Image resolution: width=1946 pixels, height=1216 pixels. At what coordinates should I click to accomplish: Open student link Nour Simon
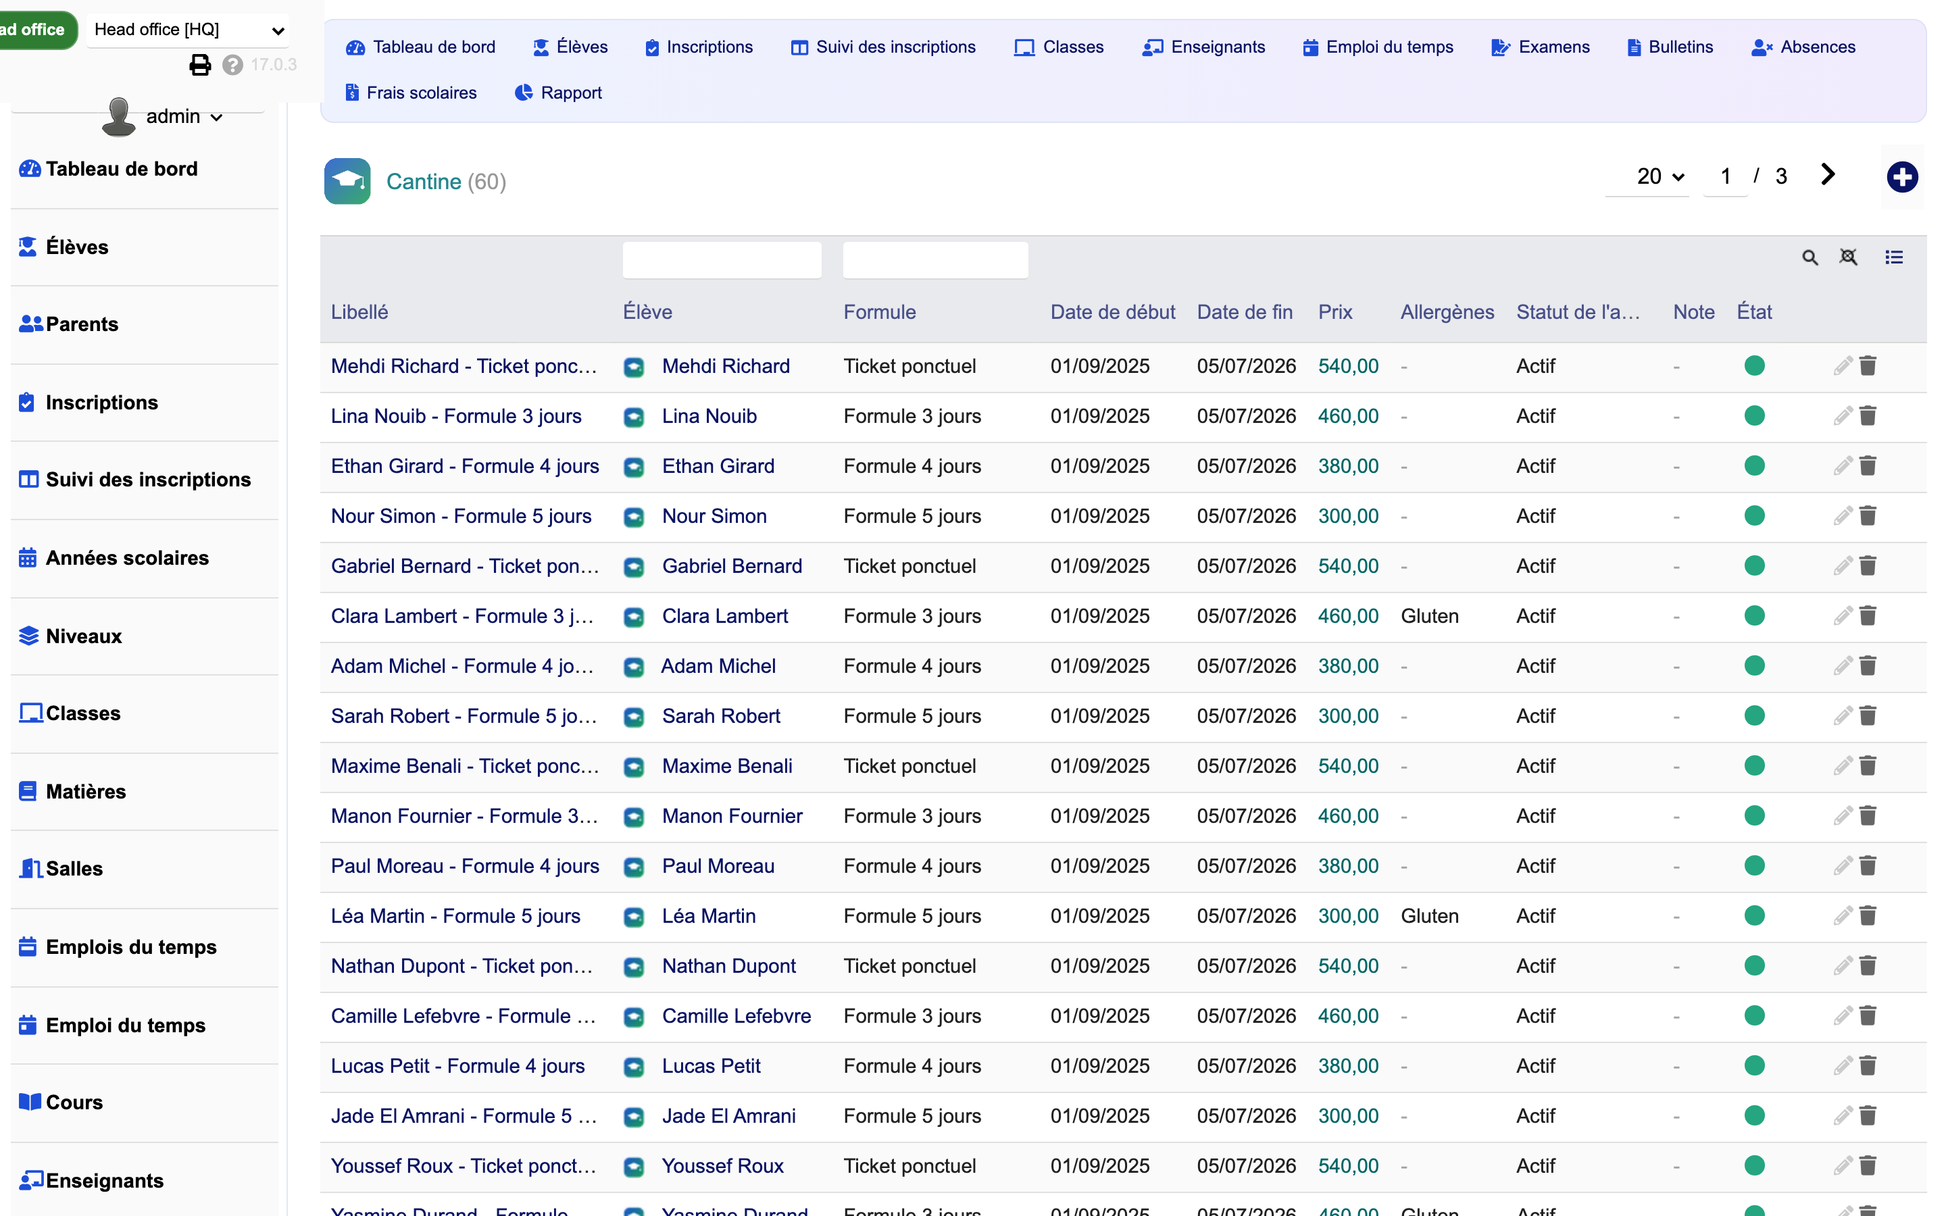click(x=714, y=516)
